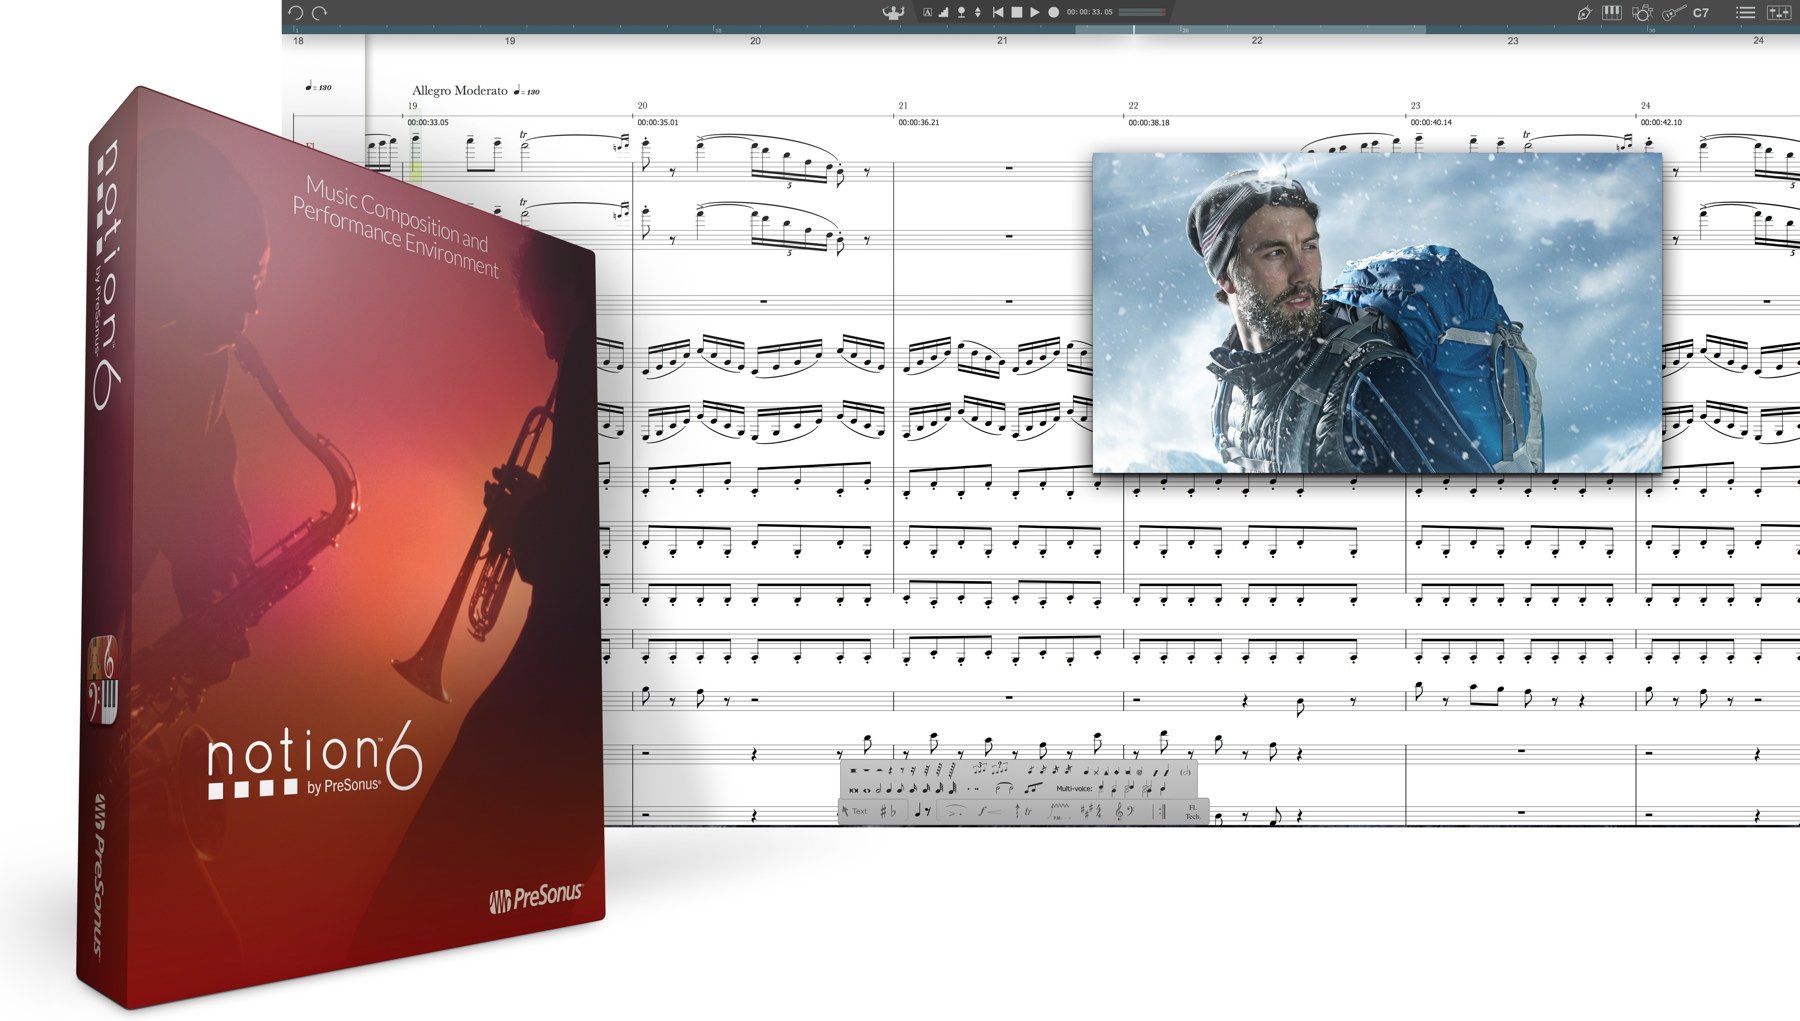The image size is (1800, 1021).
Task: Select the Eraser pen tool in the toolbar
Action: [x=1585, y=13]
